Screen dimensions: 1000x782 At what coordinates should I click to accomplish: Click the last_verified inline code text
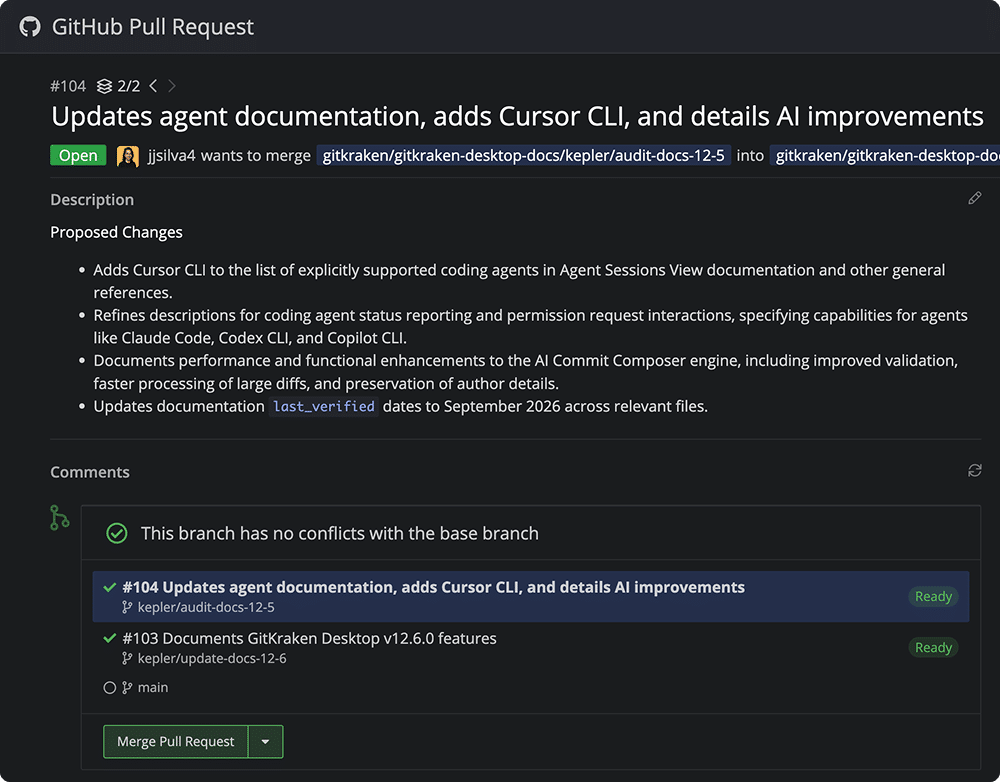[324, 406]
